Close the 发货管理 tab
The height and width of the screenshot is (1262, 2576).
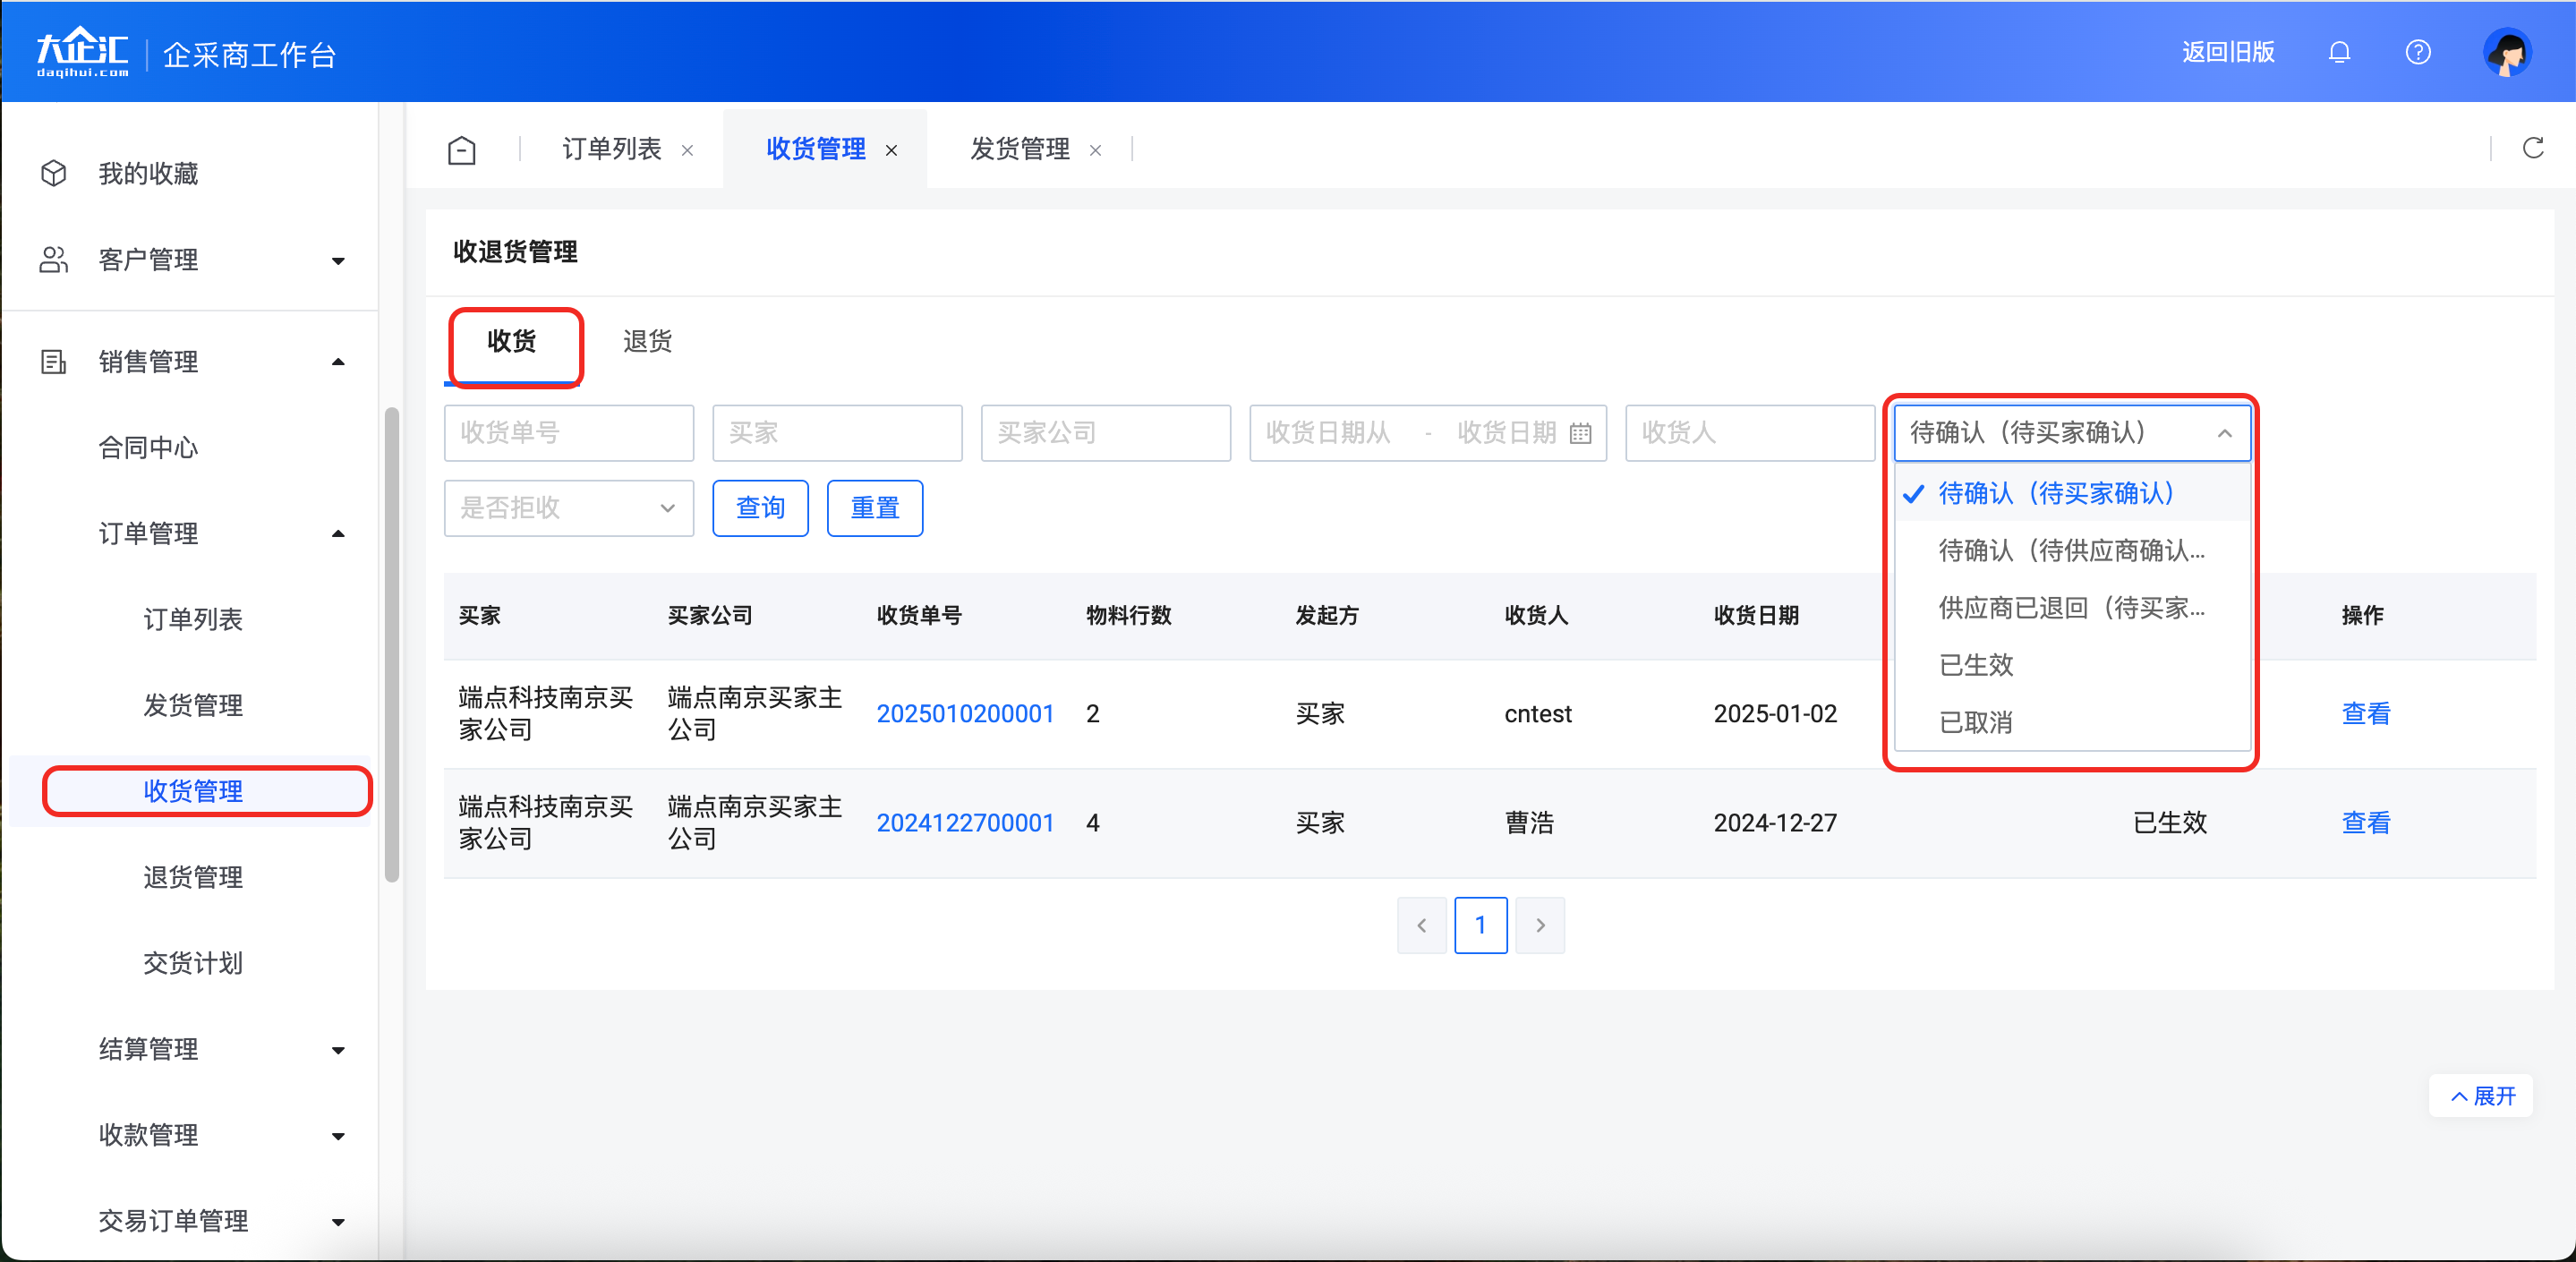pos(1095,150)
